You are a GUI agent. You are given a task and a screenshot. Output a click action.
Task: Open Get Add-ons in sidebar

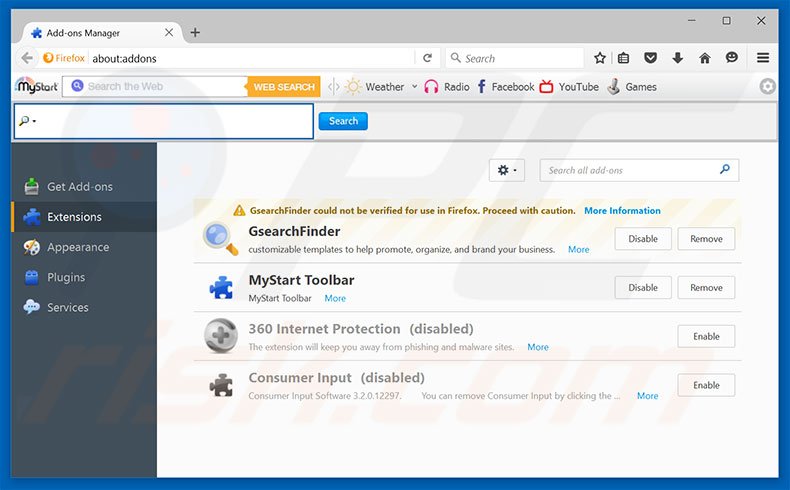click(x=84, y=186)
